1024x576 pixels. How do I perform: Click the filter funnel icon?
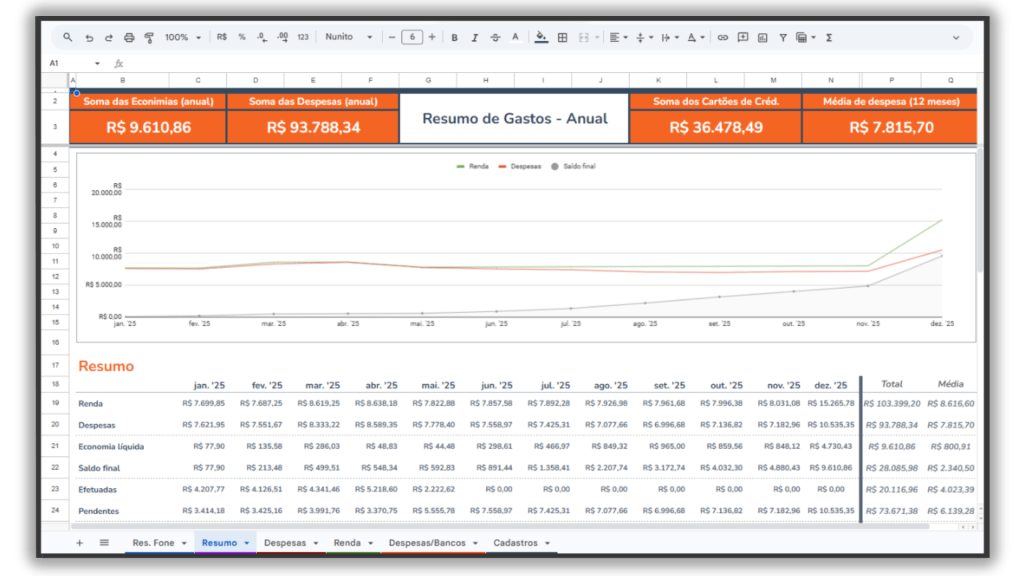pos(783,37)
